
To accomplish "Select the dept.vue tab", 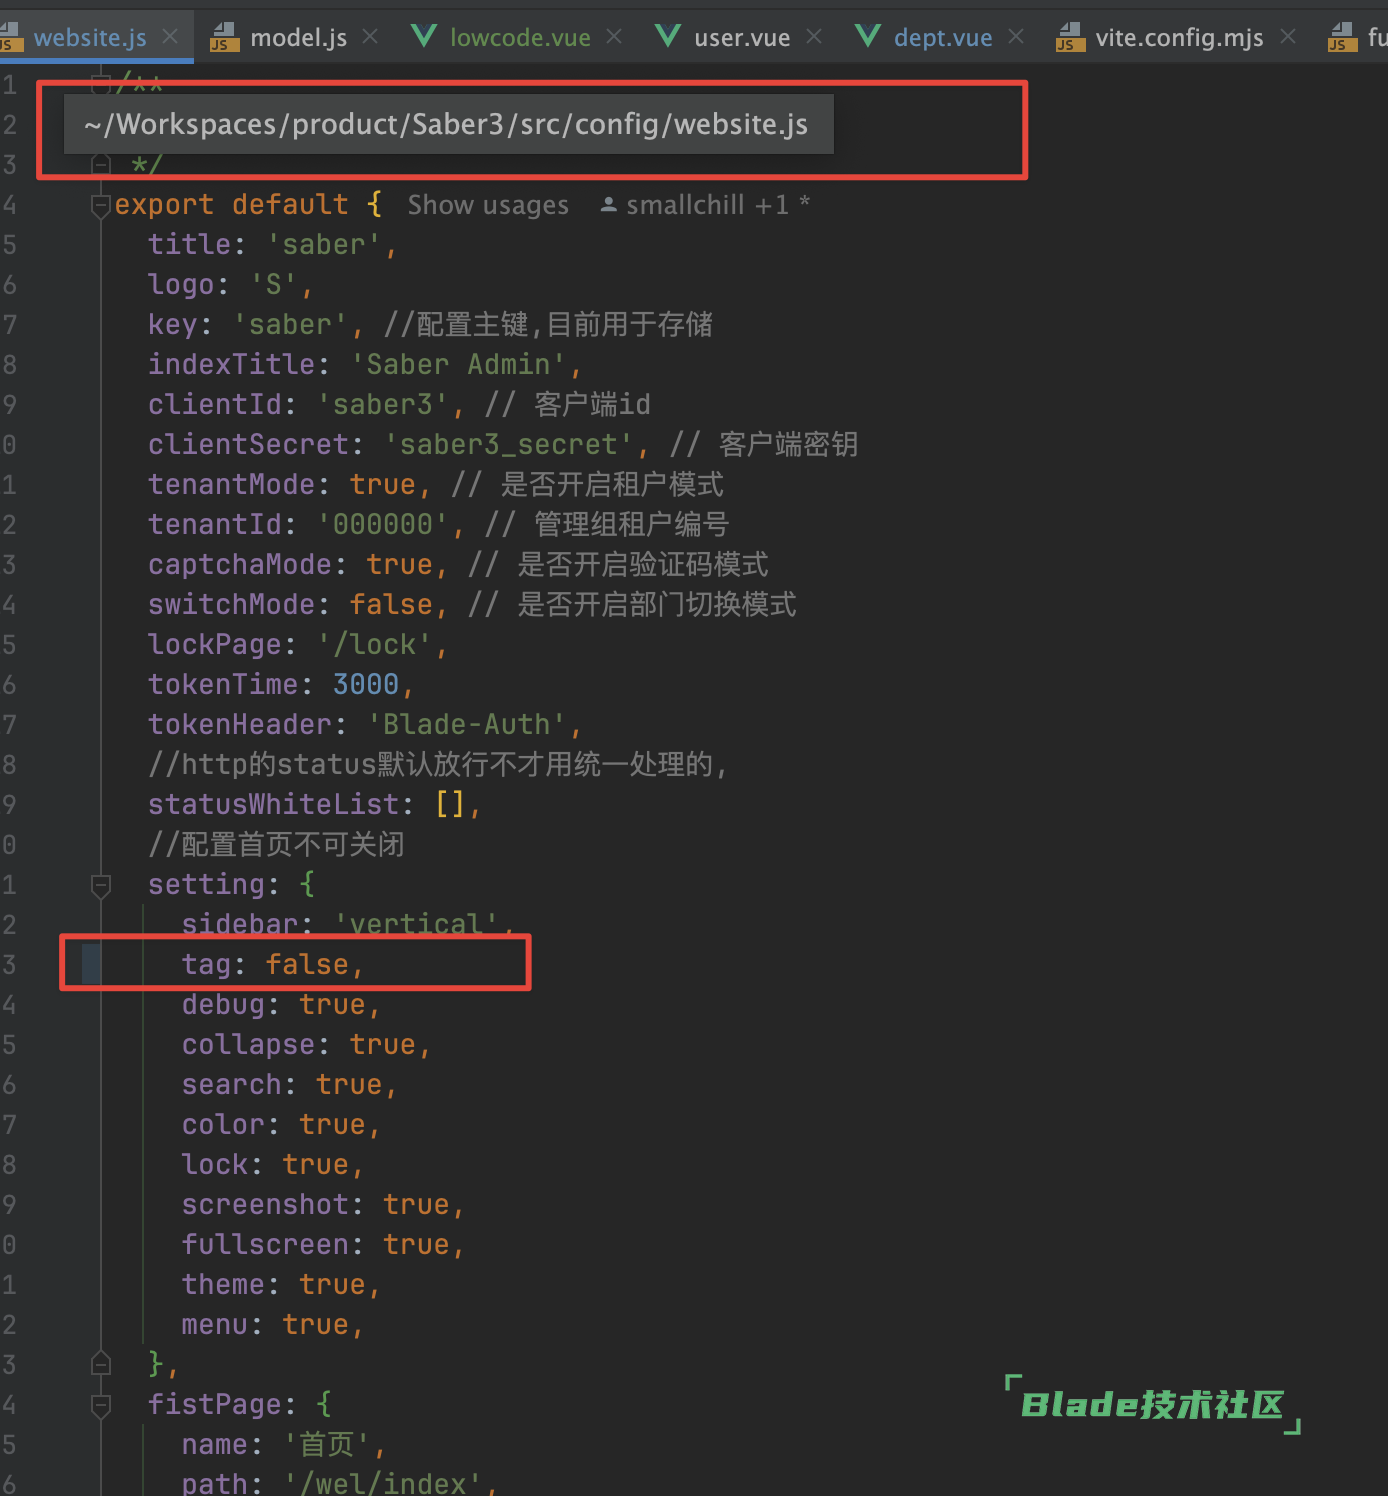I will (943, 38).
